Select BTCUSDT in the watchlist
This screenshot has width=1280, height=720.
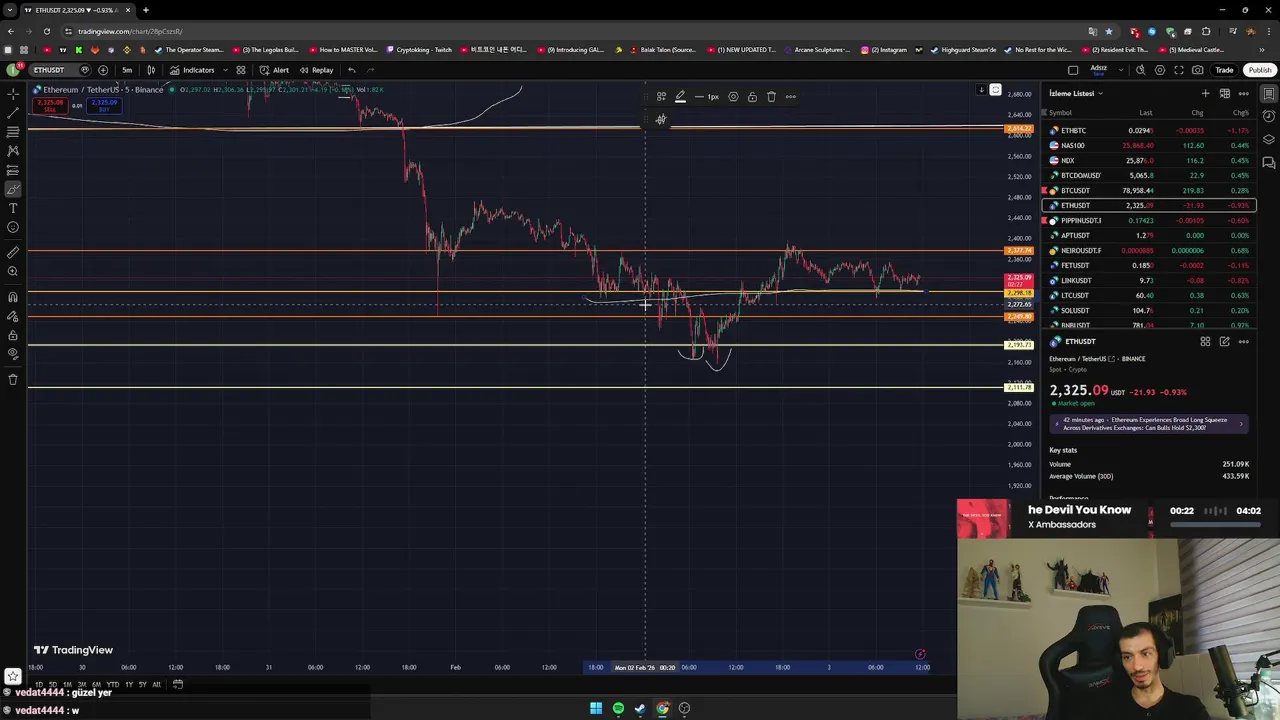coord(1148,190)
